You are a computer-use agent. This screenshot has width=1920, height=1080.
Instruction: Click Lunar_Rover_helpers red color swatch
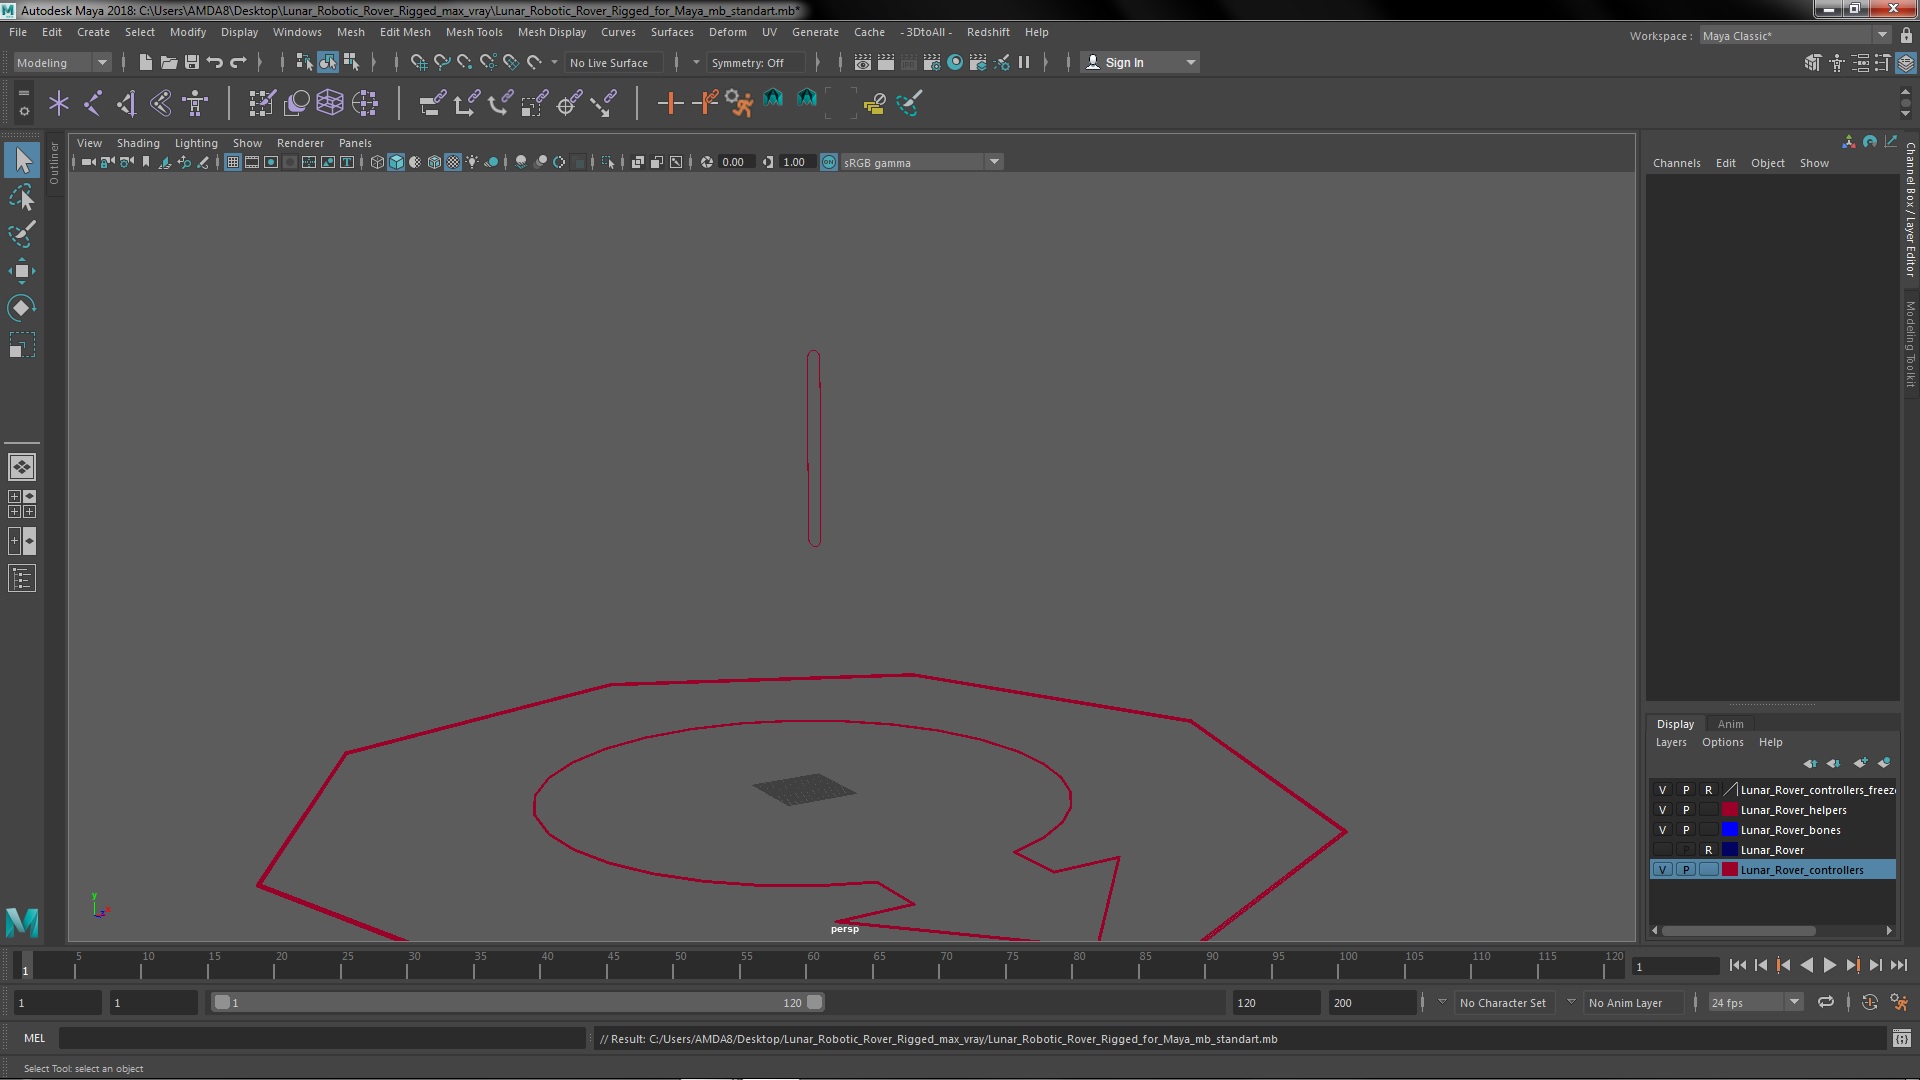[1729, 810]
